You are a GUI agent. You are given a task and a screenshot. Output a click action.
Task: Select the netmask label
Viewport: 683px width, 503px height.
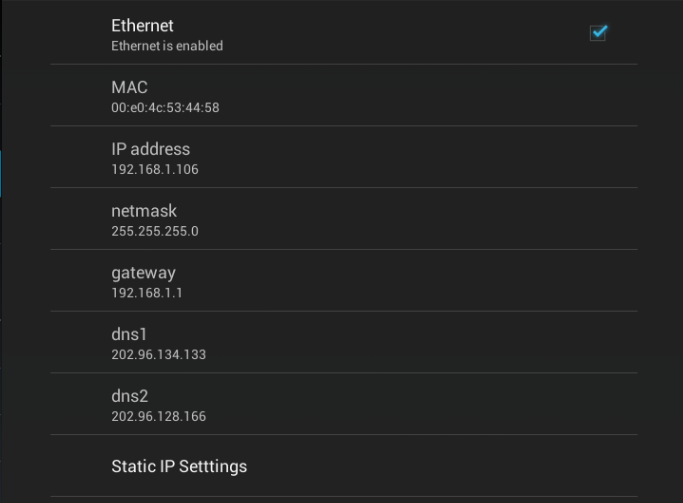[x=144, y=211]
